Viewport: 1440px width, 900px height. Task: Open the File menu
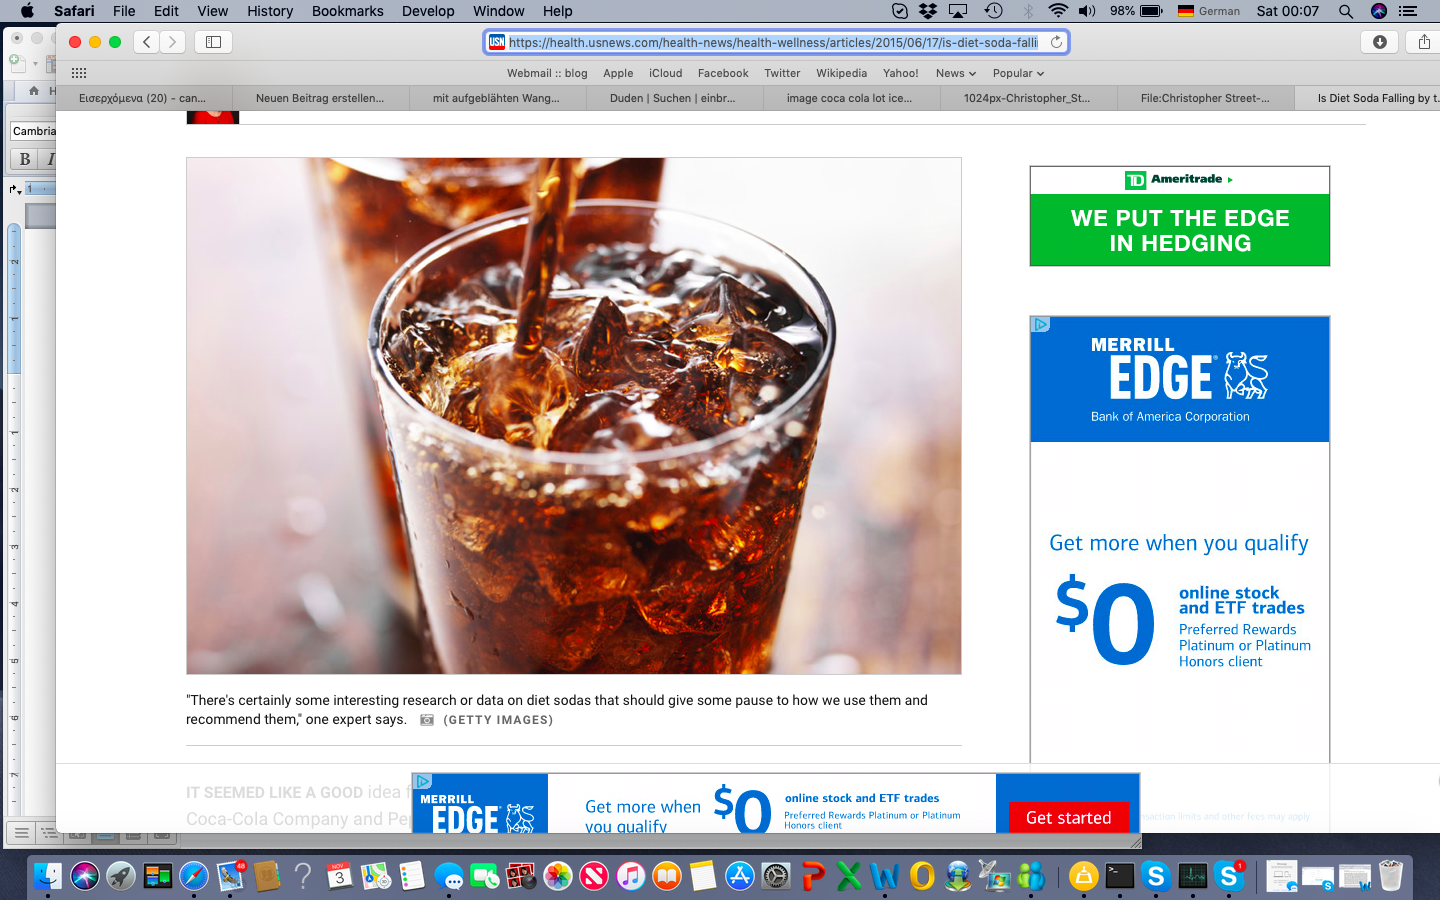(x=124, y=11)
